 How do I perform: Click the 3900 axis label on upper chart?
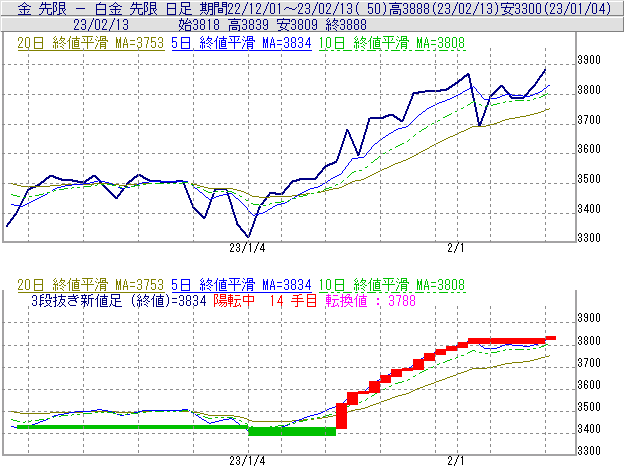(x=589, y=60)
